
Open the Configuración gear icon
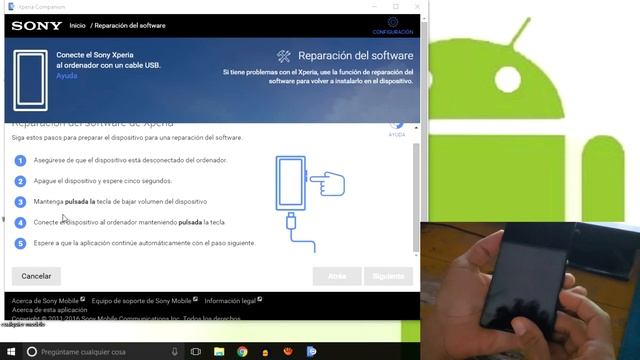pyautogui.click(x=393, y=22)
